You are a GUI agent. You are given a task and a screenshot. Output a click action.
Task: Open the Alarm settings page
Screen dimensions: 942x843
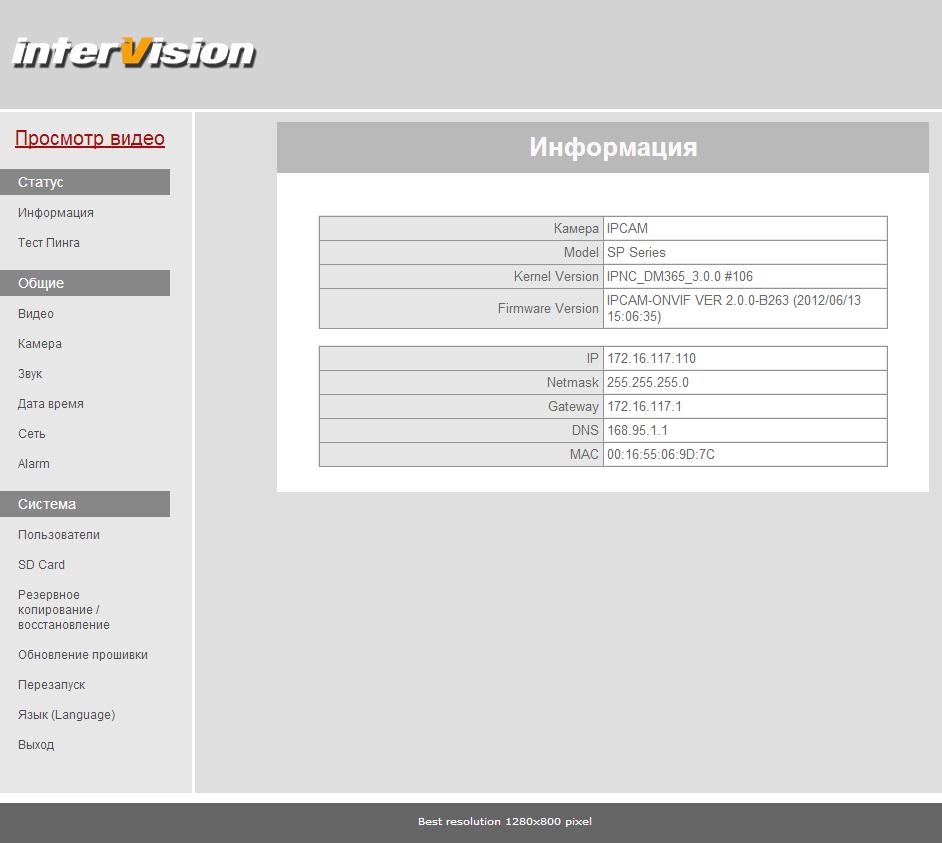34,464
